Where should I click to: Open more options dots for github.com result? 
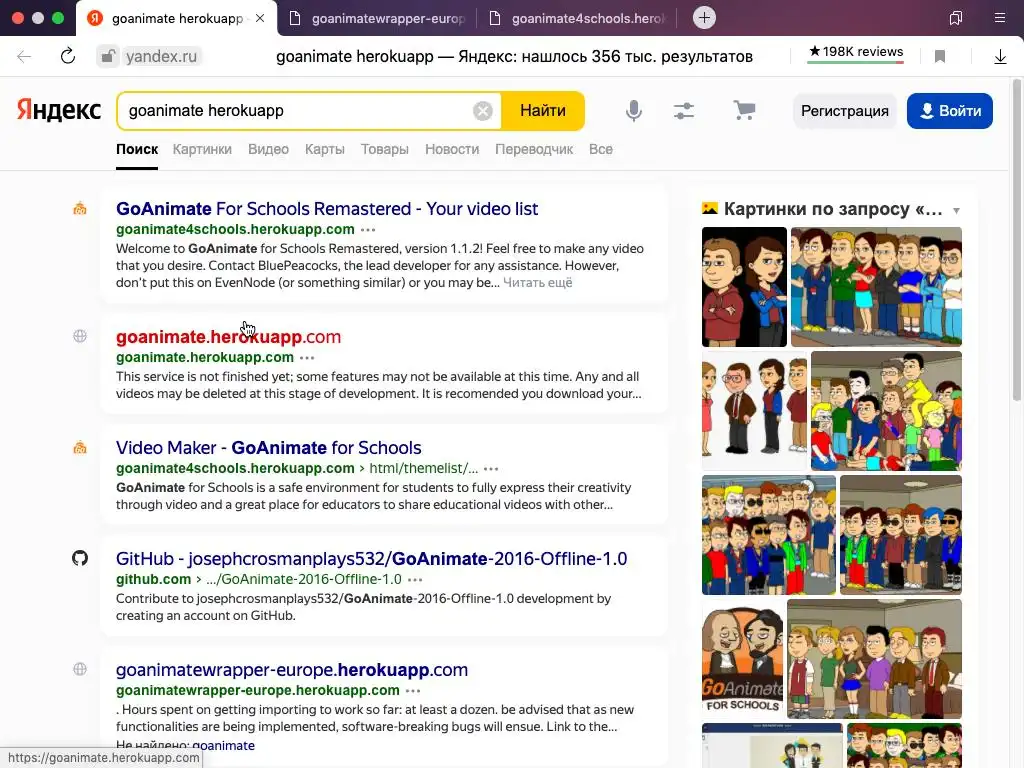click(x=415, y=580)
